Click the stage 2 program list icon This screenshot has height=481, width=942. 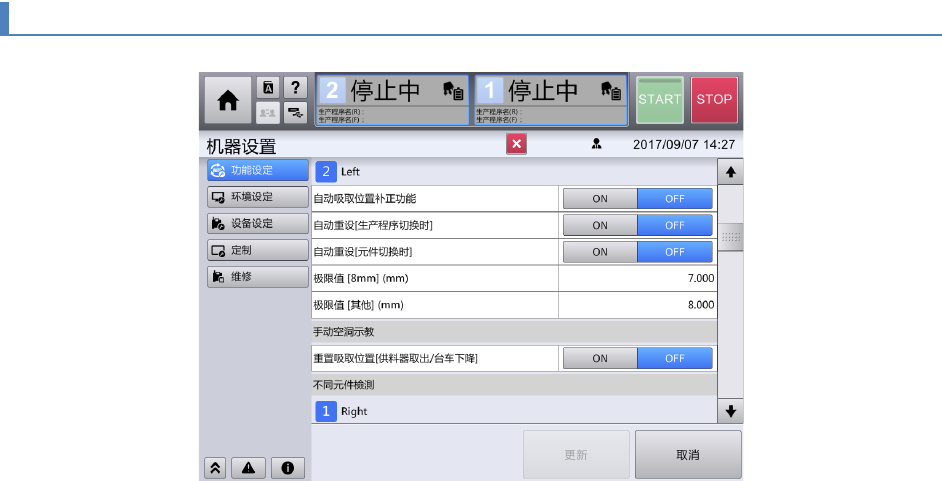click(454, 91)
